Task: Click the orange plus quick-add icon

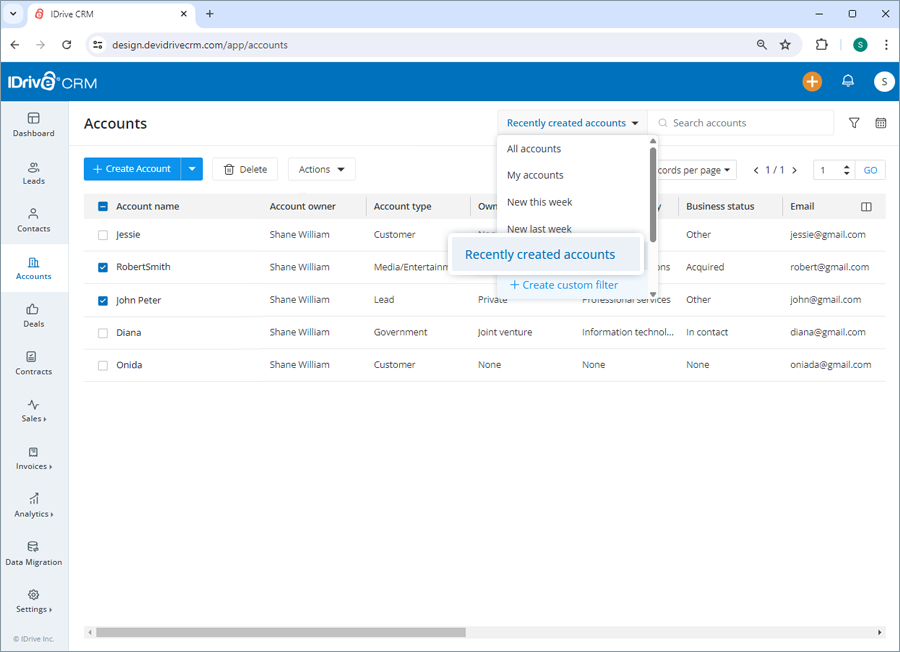Action: 812,81
